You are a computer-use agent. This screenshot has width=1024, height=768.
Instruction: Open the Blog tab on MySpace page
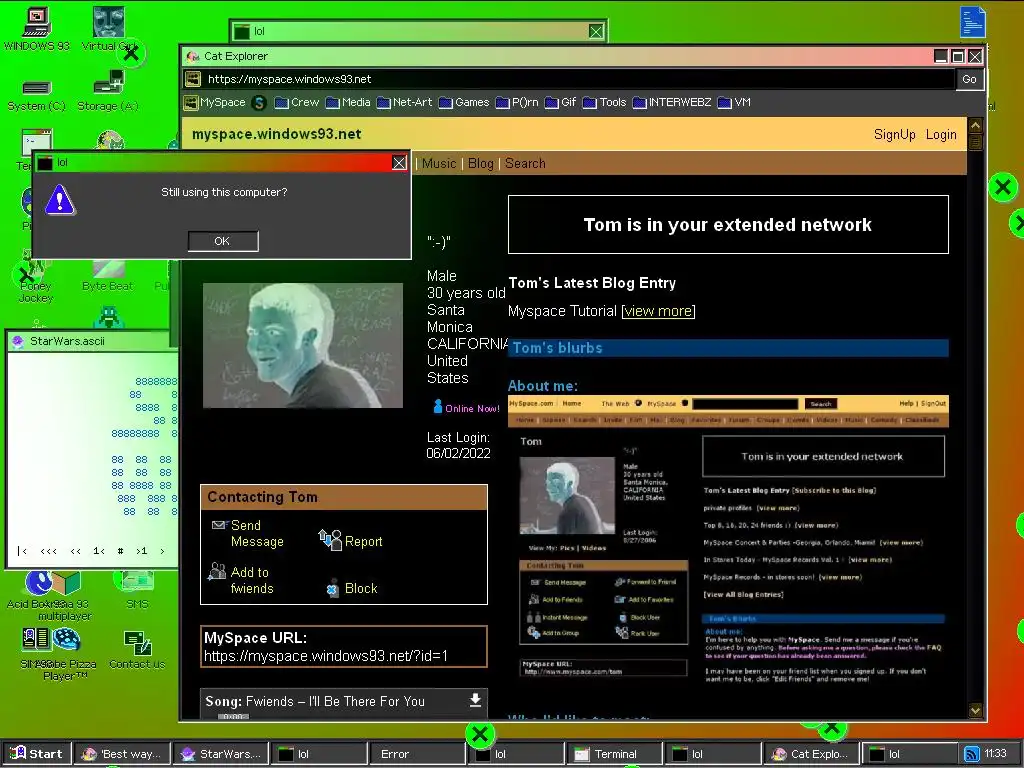pos(481,163)
